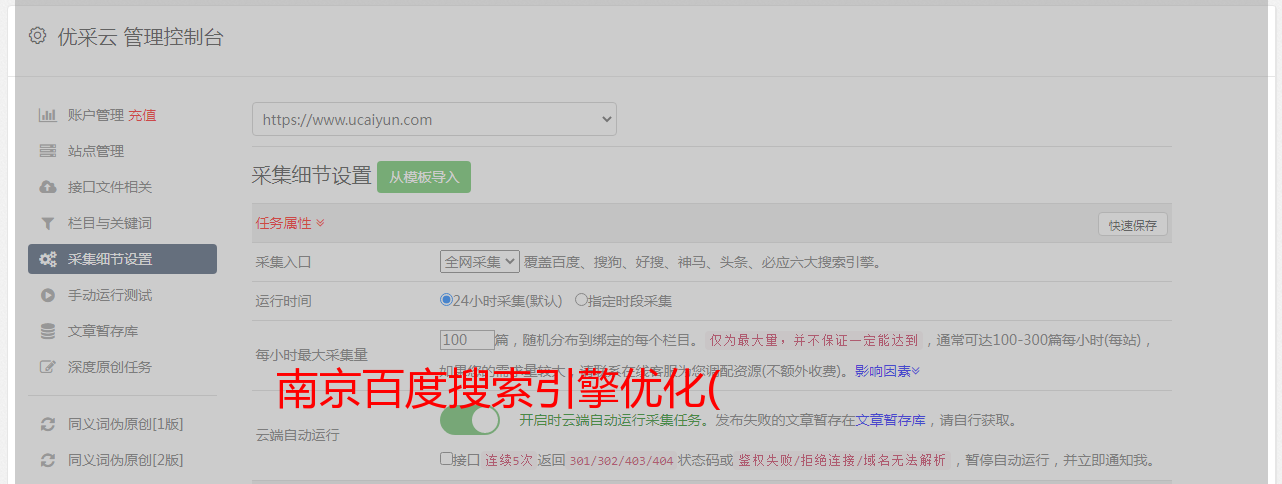Open the site URL dropdown https://www.ucaiyun.com
This screenshot has height=484, width=1282.
tap(434, 119)
